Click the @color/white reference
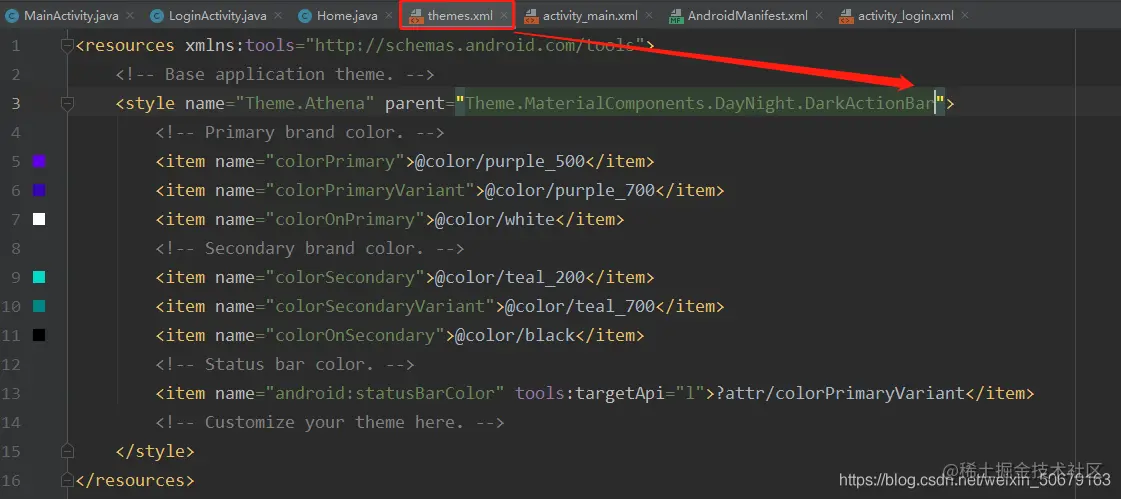 [495, 219]
